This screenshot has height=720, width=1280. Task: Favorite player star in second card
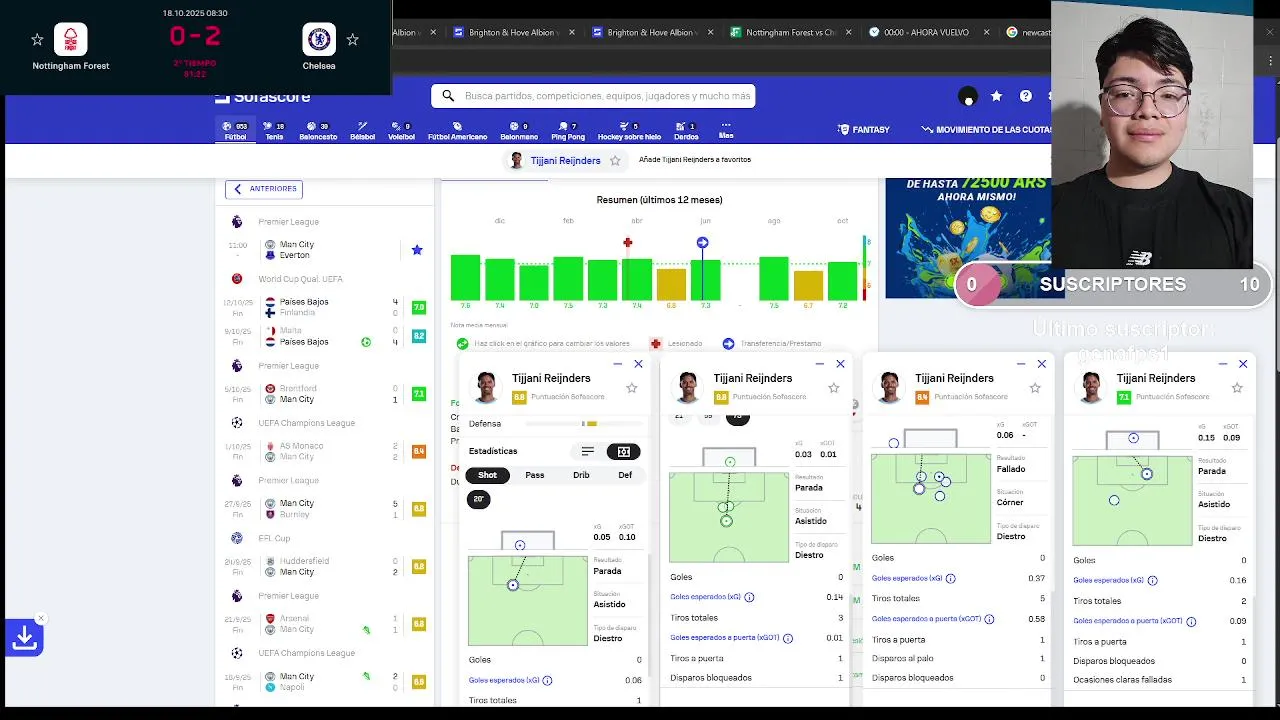833,388
